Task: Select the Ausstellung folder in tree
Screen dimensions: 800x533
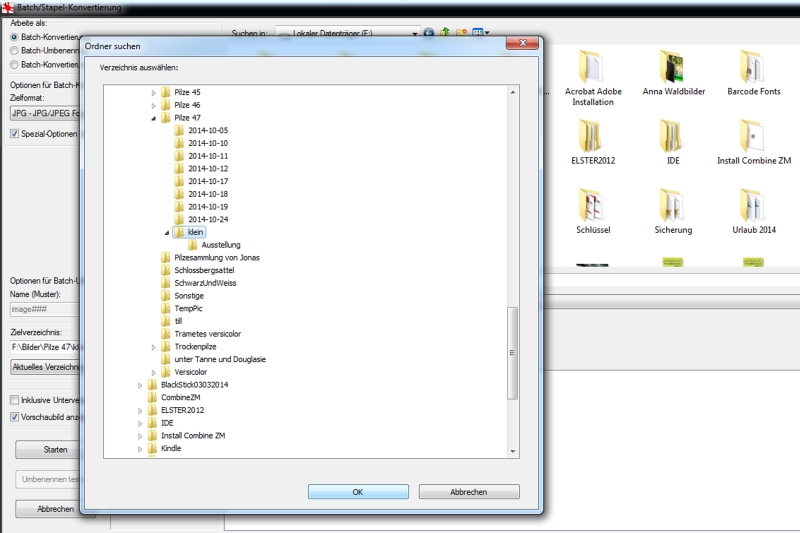Action: pos(220,244)
